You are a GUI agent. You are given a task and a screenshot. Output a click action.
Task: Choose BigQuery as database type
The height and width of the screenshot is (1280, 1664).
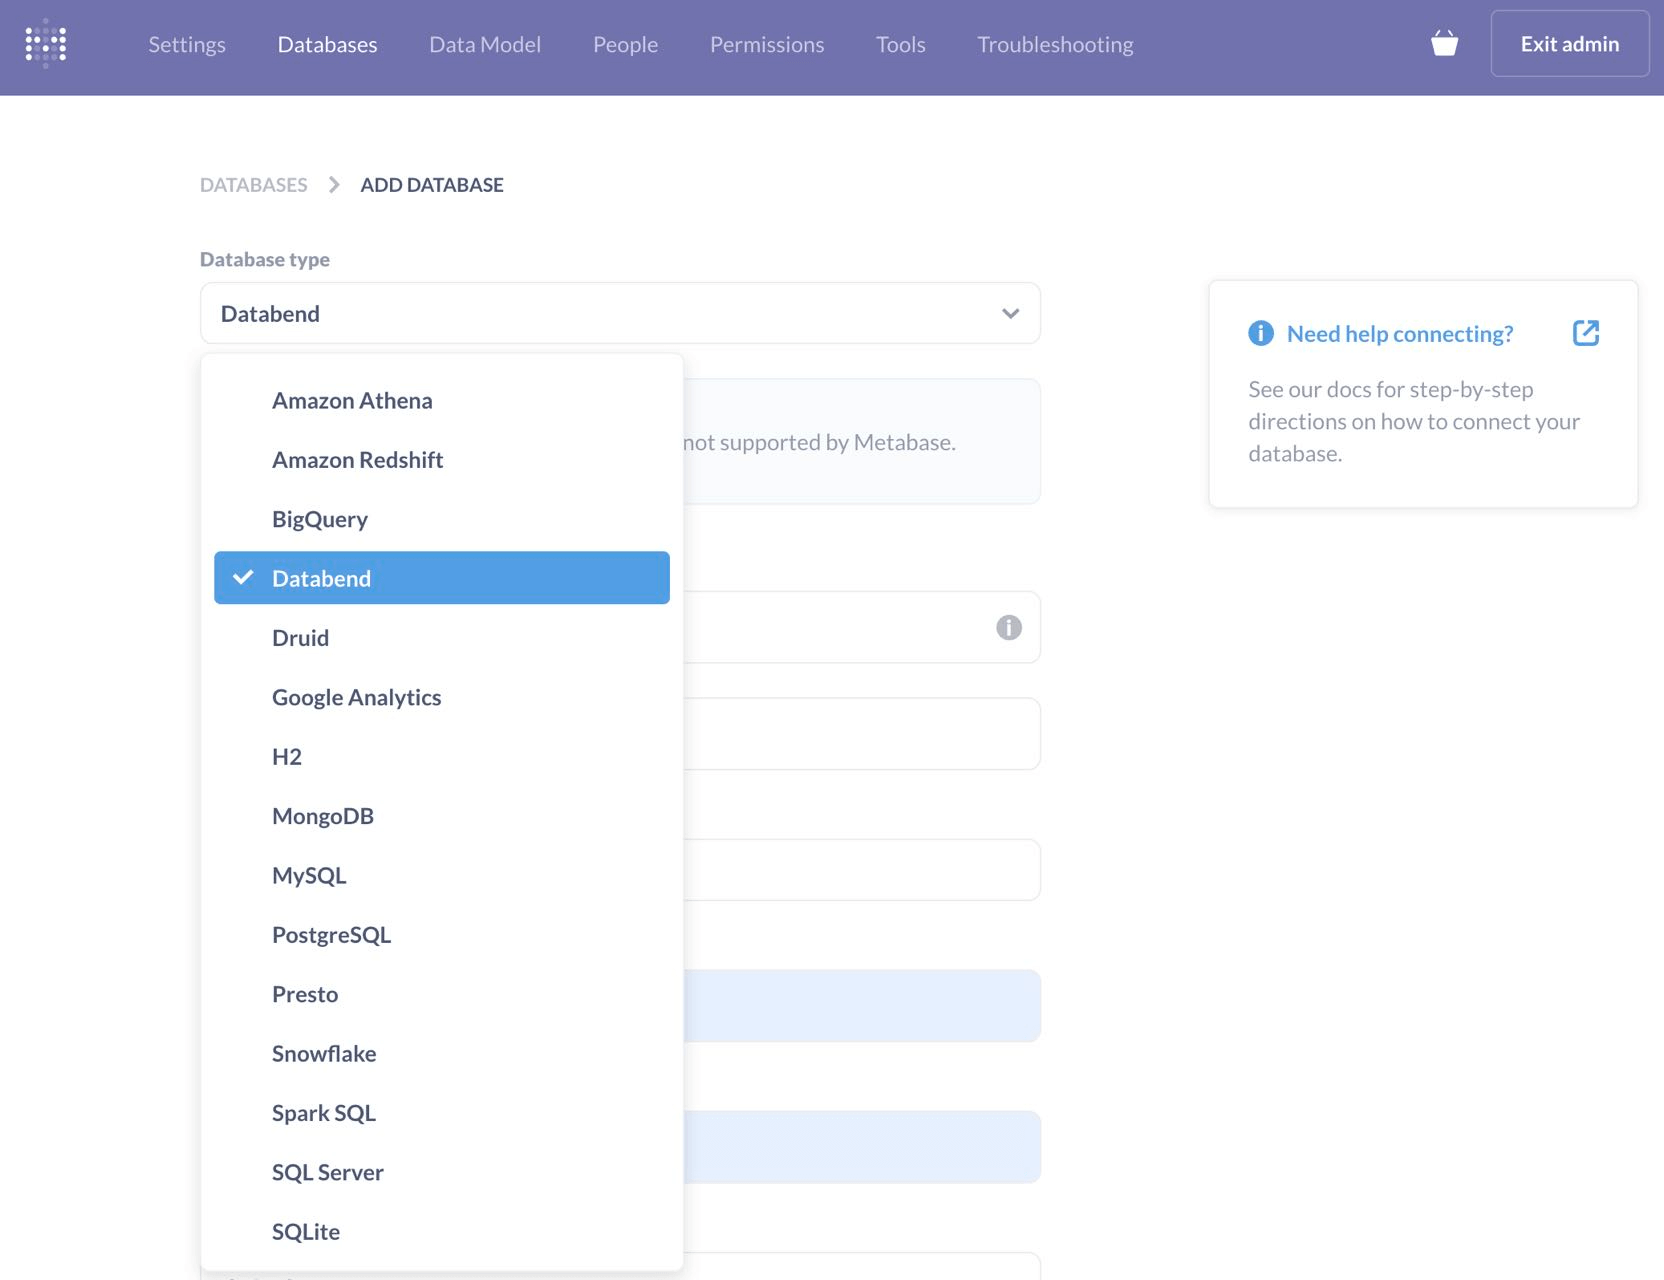coord(442,519)
